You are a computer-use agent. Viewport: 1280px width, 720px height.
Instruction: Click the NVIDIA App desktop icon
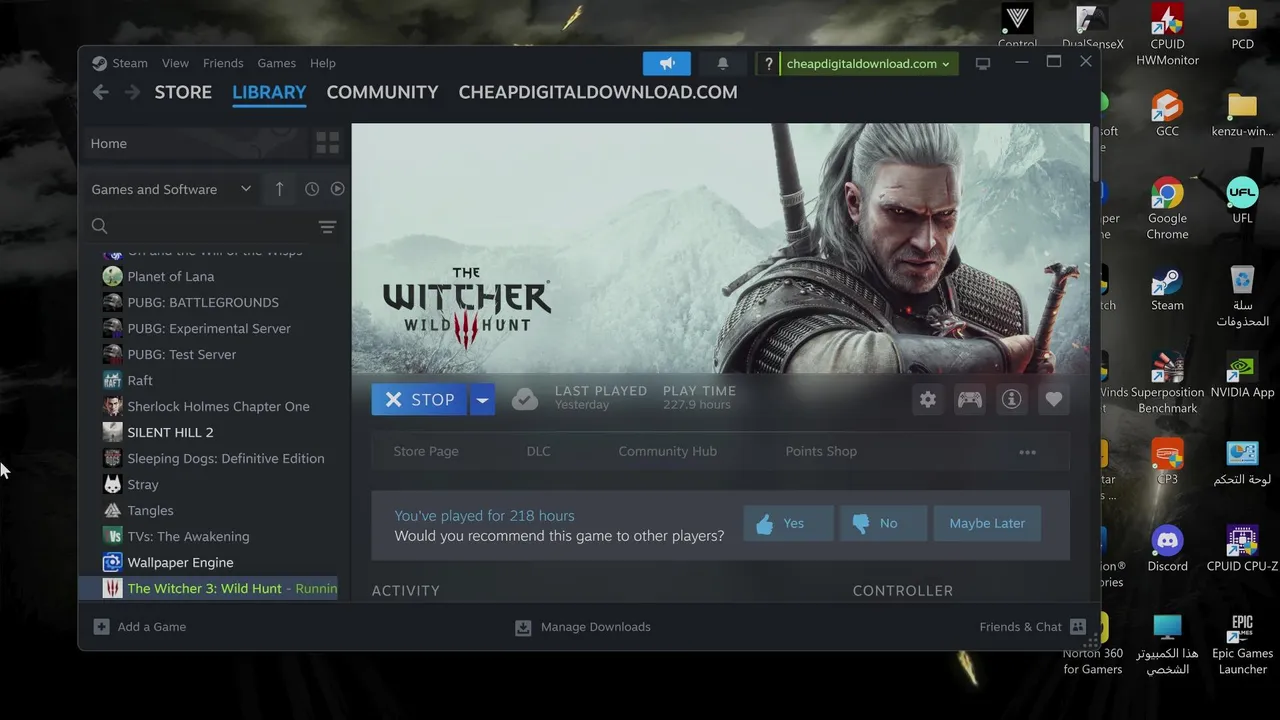pyautogui.click(x=1242, y=375)
